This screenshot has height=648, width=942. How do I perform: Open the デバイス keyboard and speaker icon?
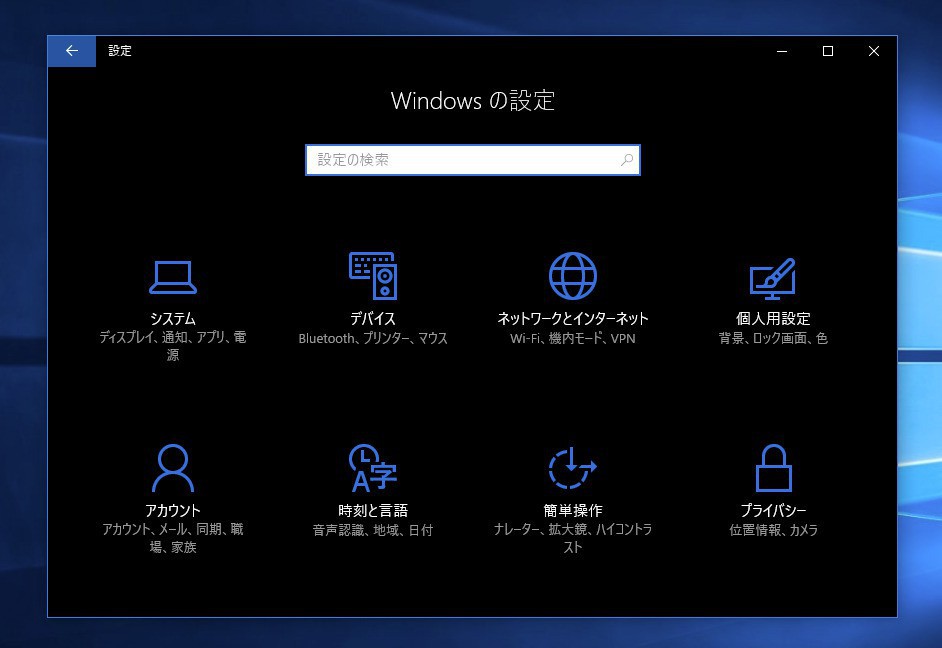click(x=373, y=276)
